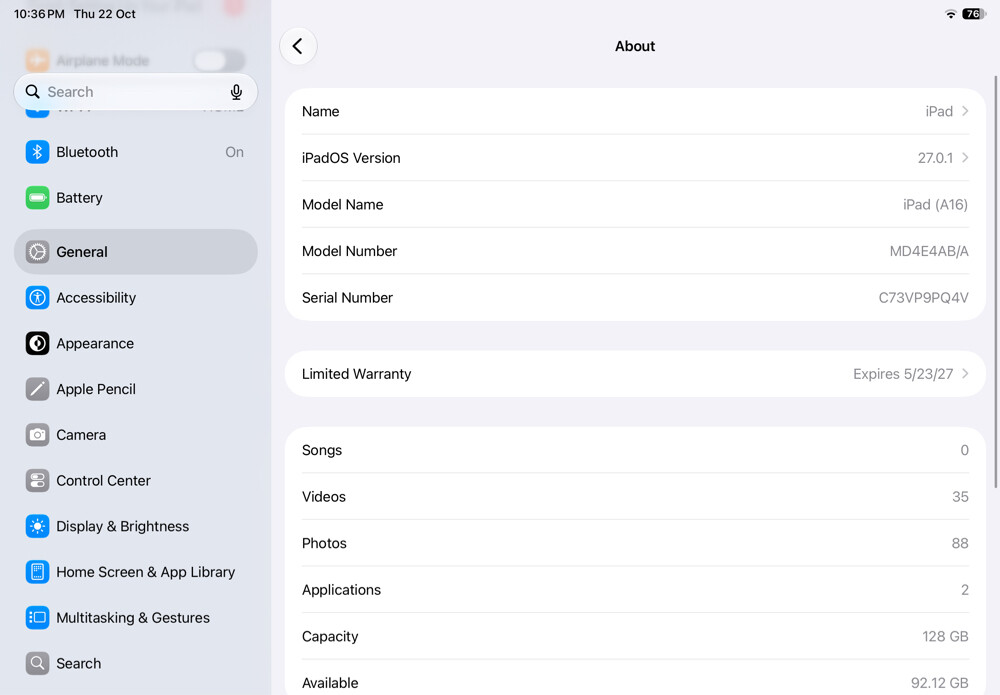Expand the Name row chevron
The width and height of the screenshot is (1000, 695).
click(x=965, y=111)
